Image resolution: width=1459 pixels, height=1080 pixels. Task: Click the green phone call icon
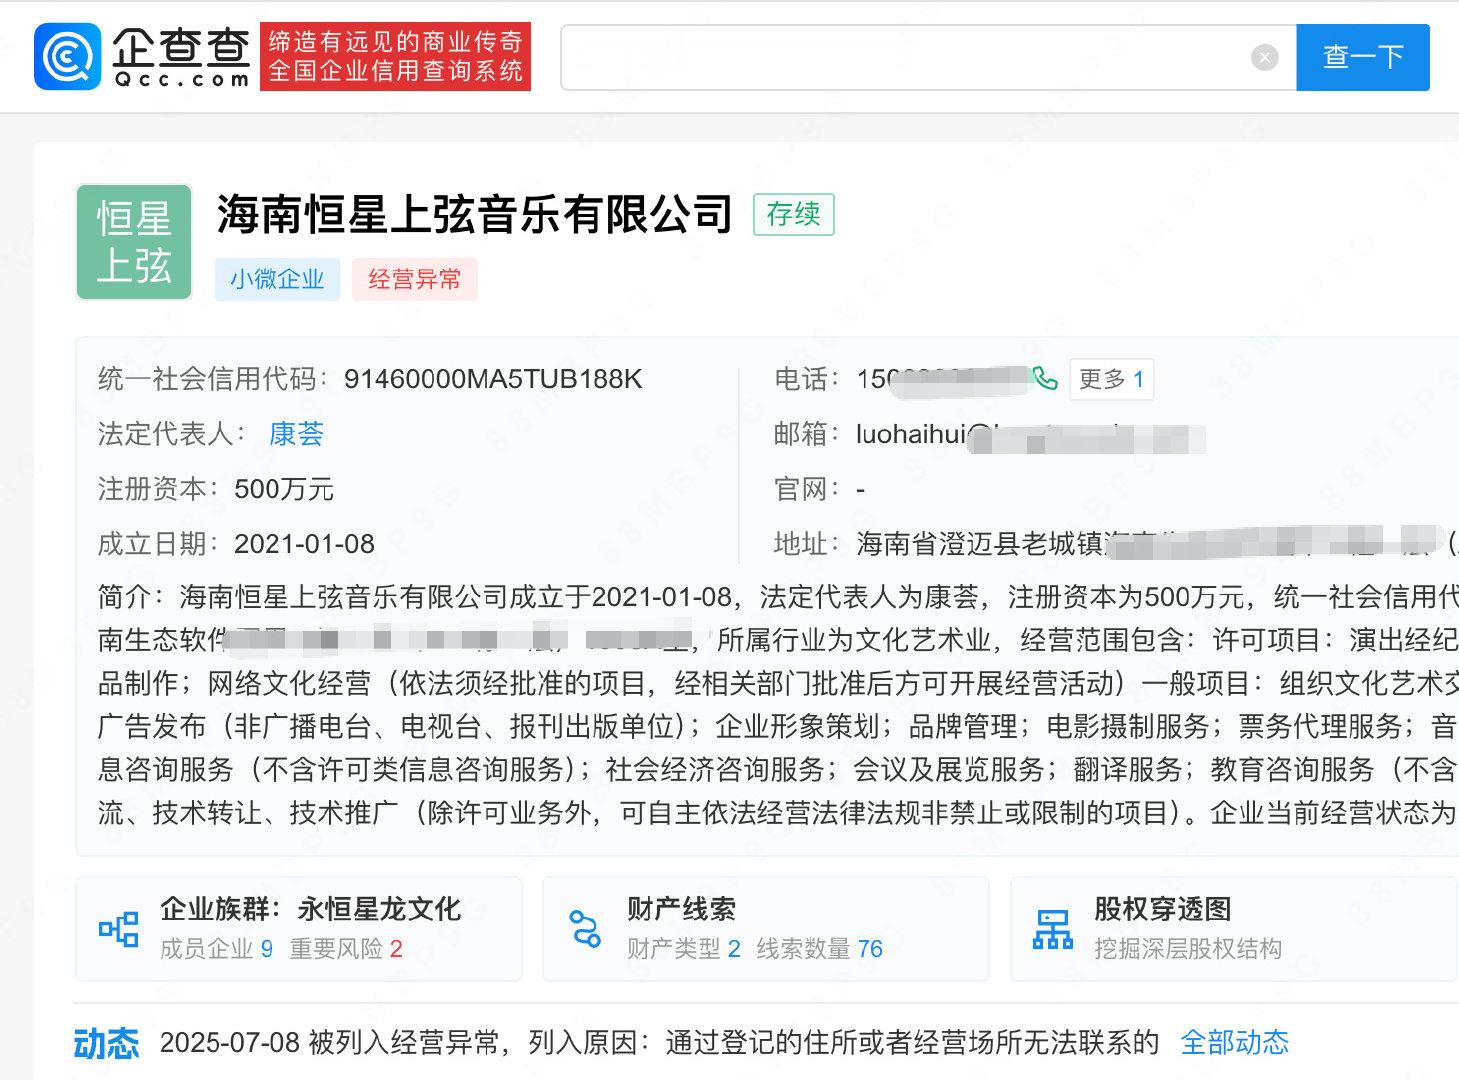pyautogui.click(x=1045, y=378)
